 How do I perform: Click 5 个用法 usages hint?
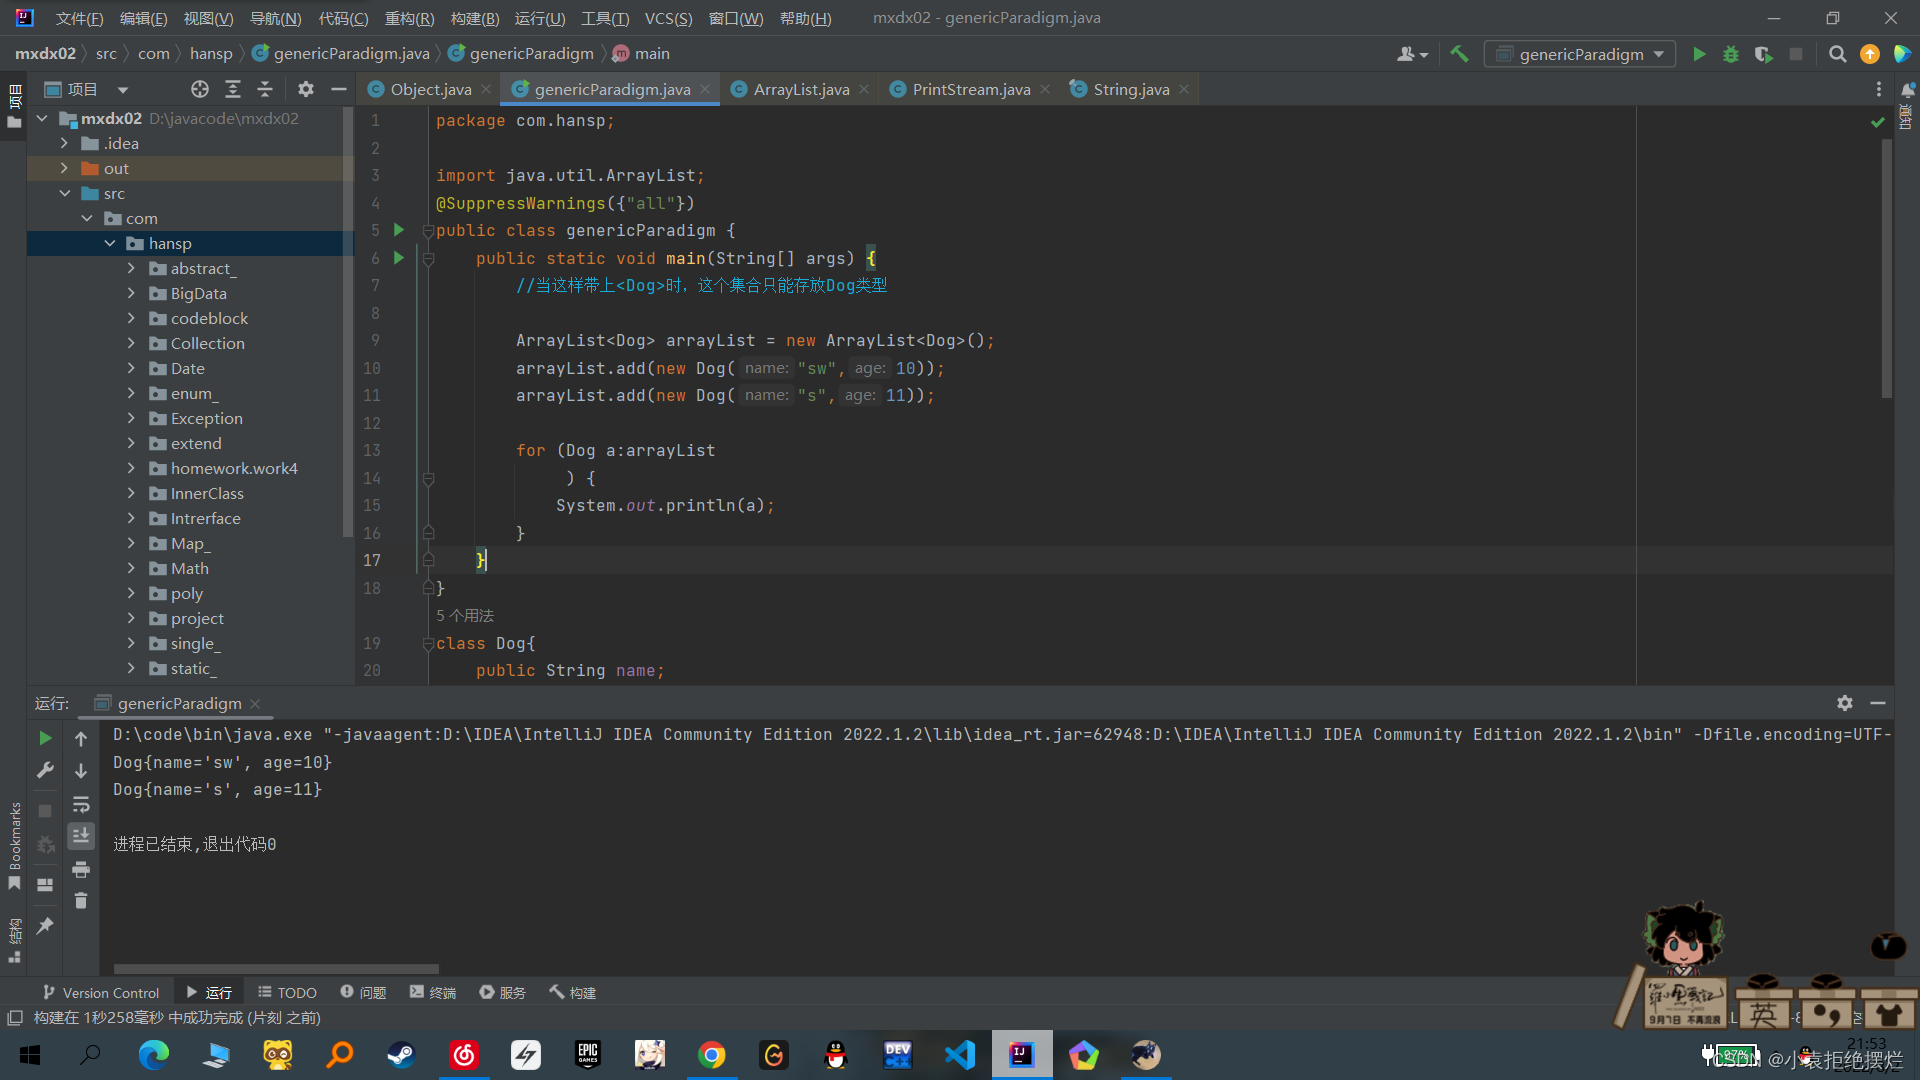coord(465,615)
